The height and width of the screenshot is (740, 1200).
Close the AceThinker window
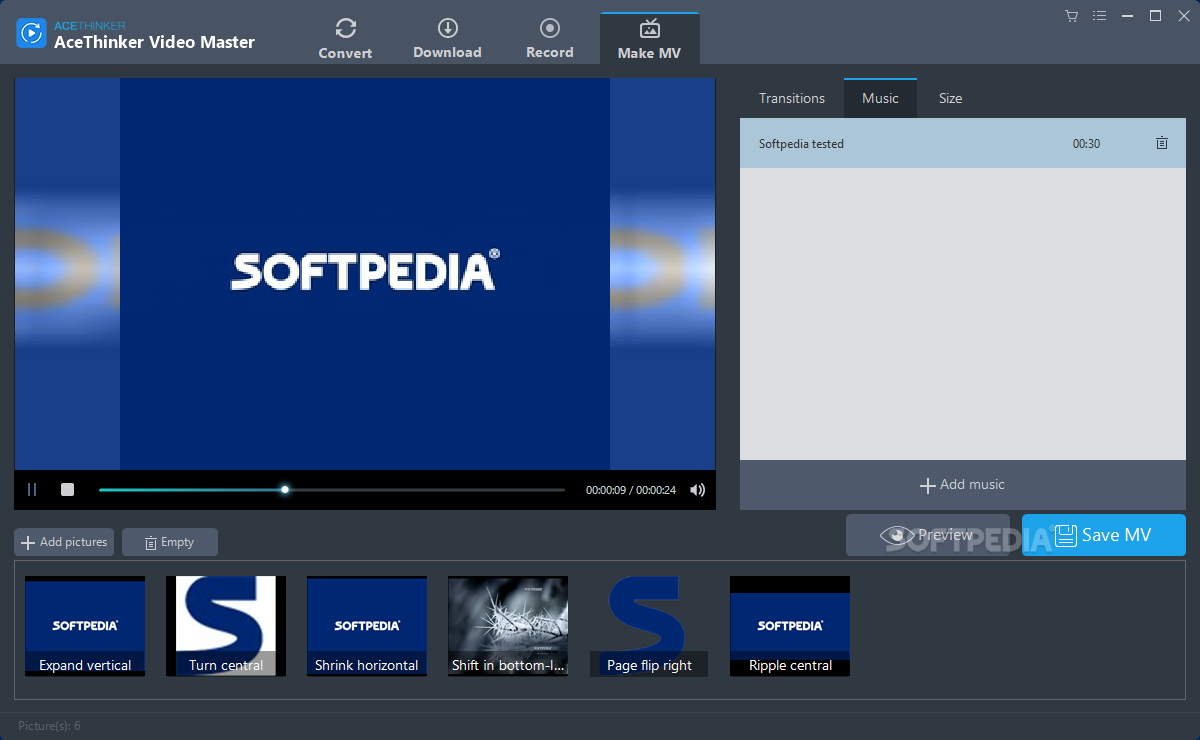[x=1183, y=15]
